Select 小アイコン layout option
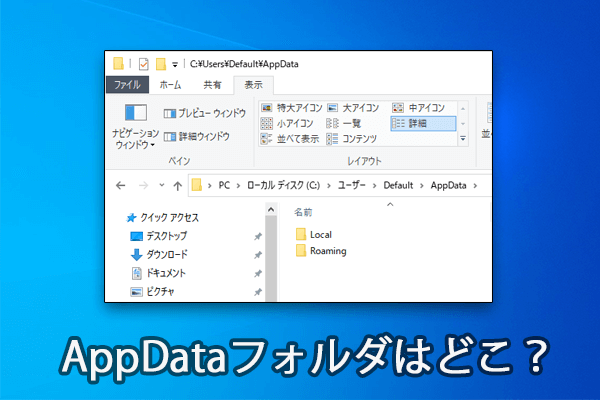The height and width of the screenshot is (400, 600). click(290, 123)
